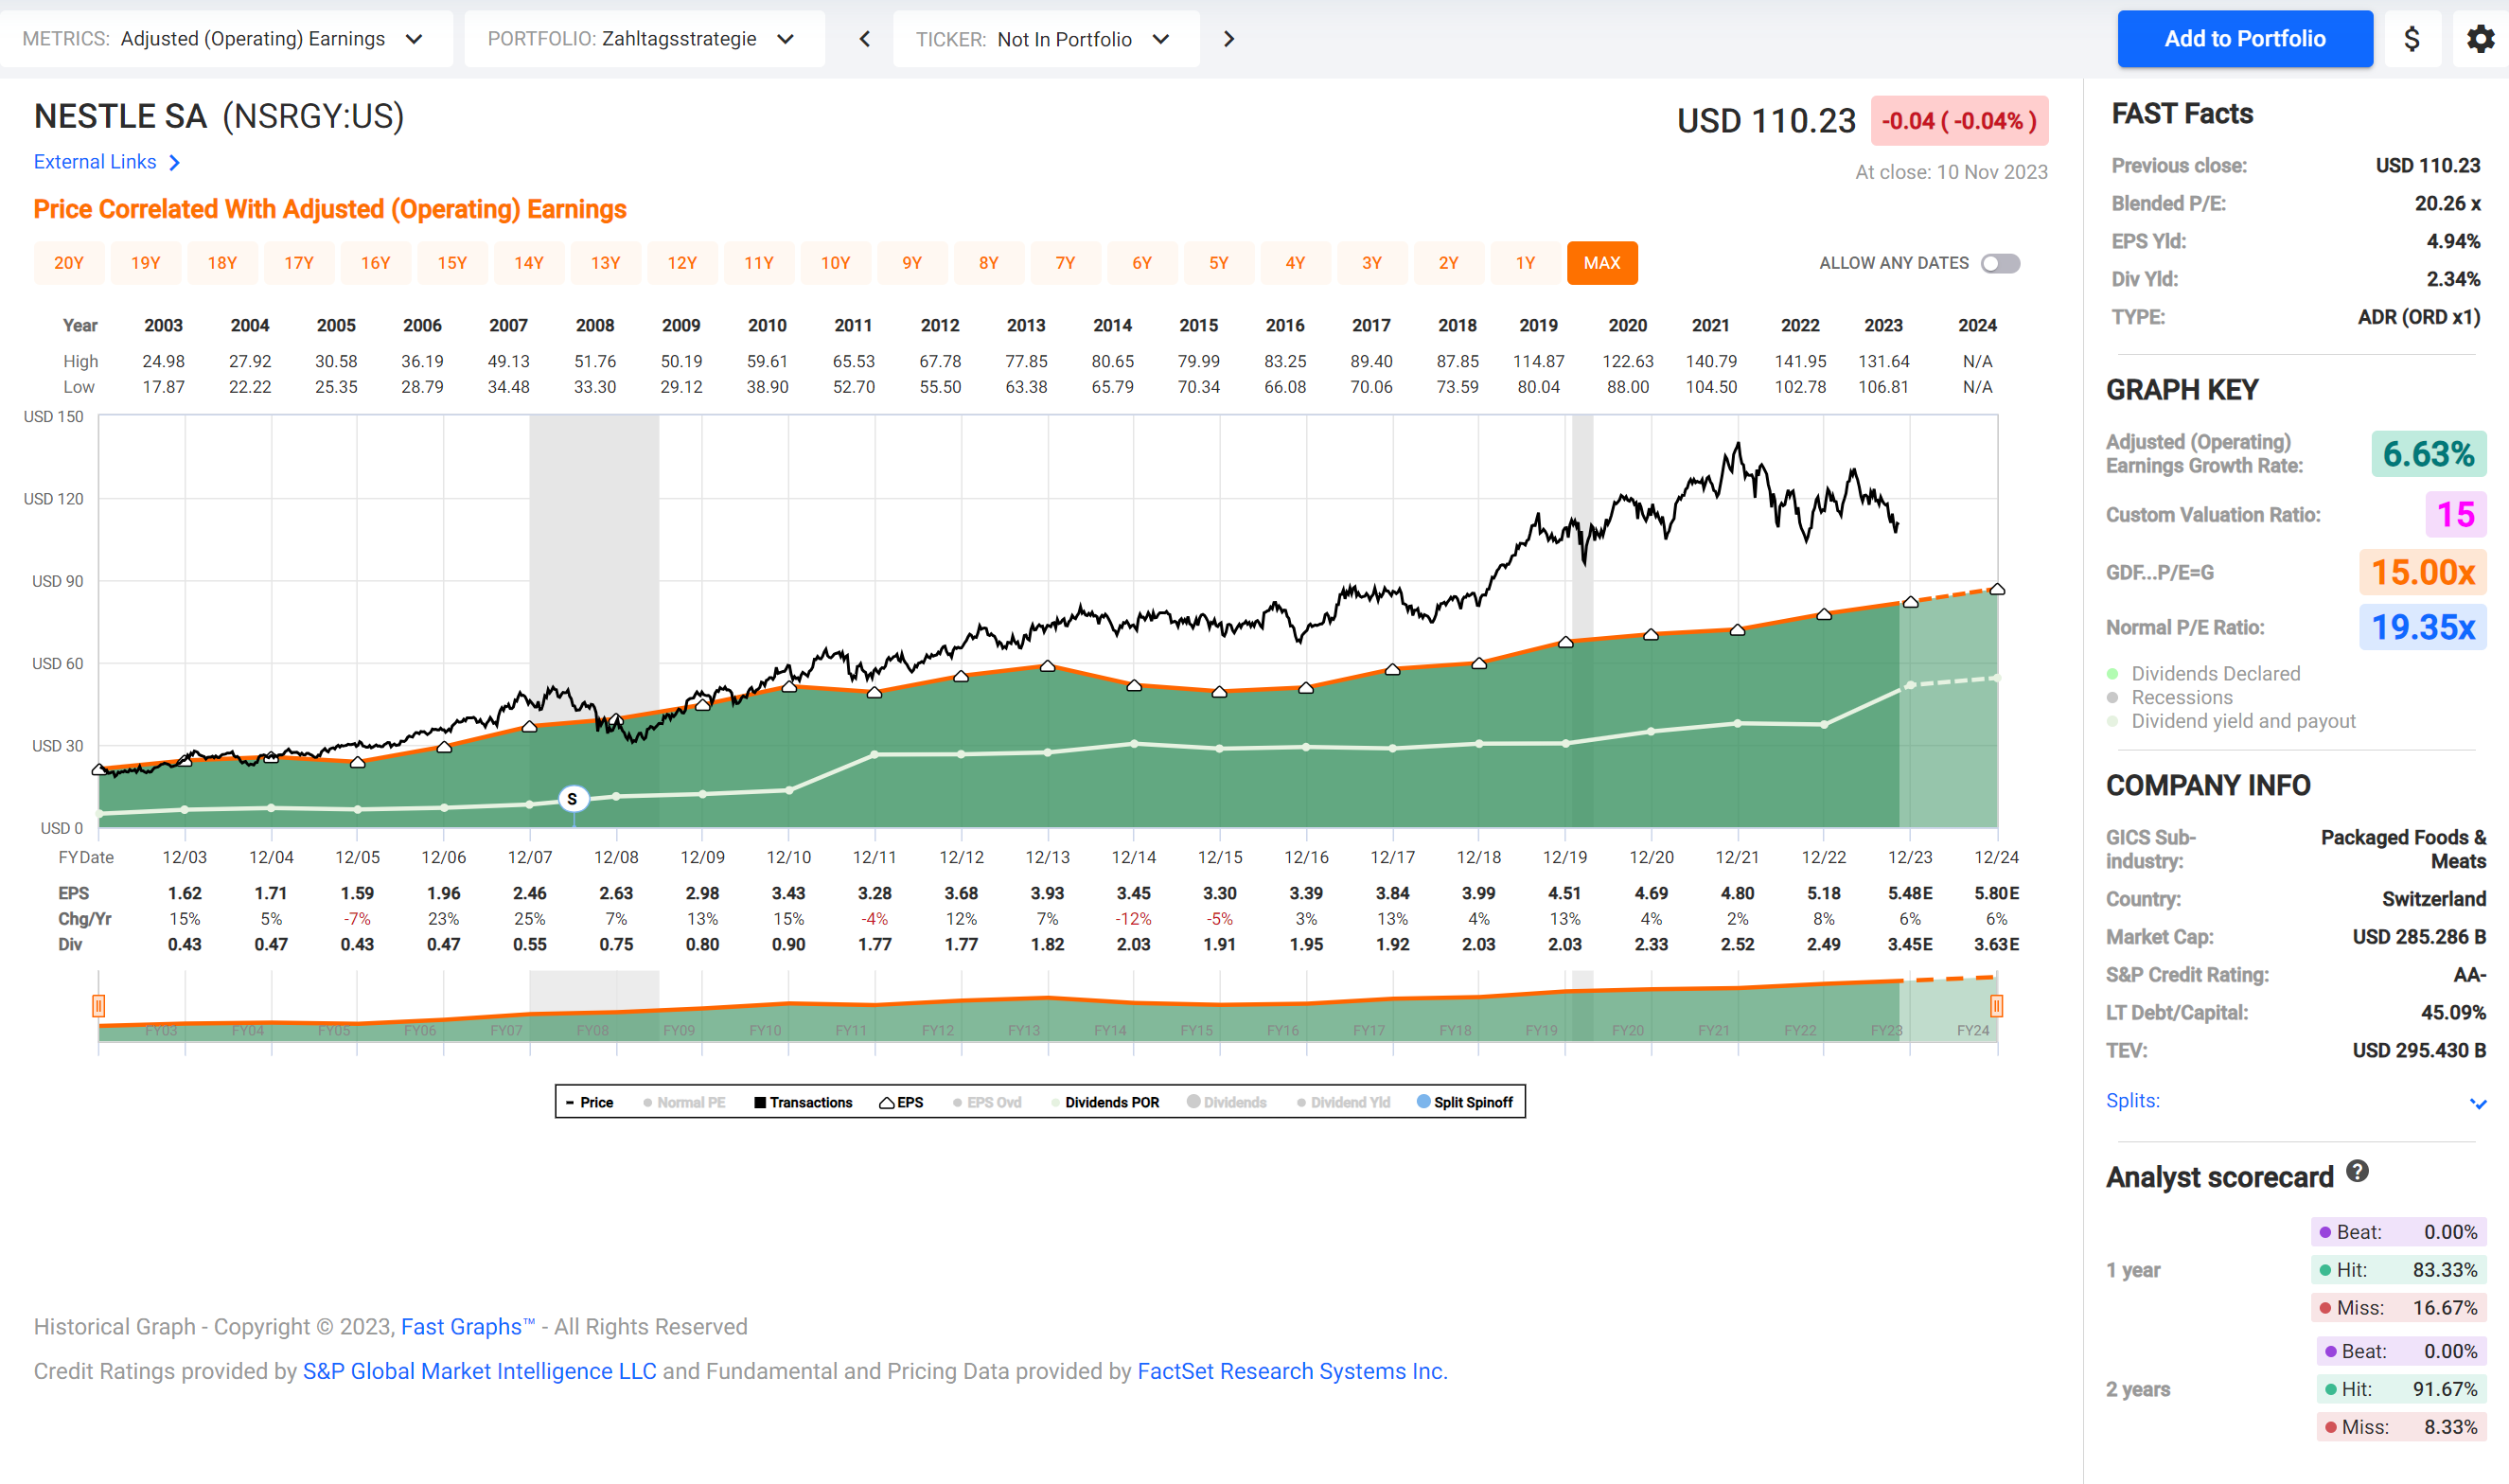Image resolution: width=2509 pixels, height=1484 pixels.
Task: Select the 2Y time range tab
Action: tap(1448, 263)
